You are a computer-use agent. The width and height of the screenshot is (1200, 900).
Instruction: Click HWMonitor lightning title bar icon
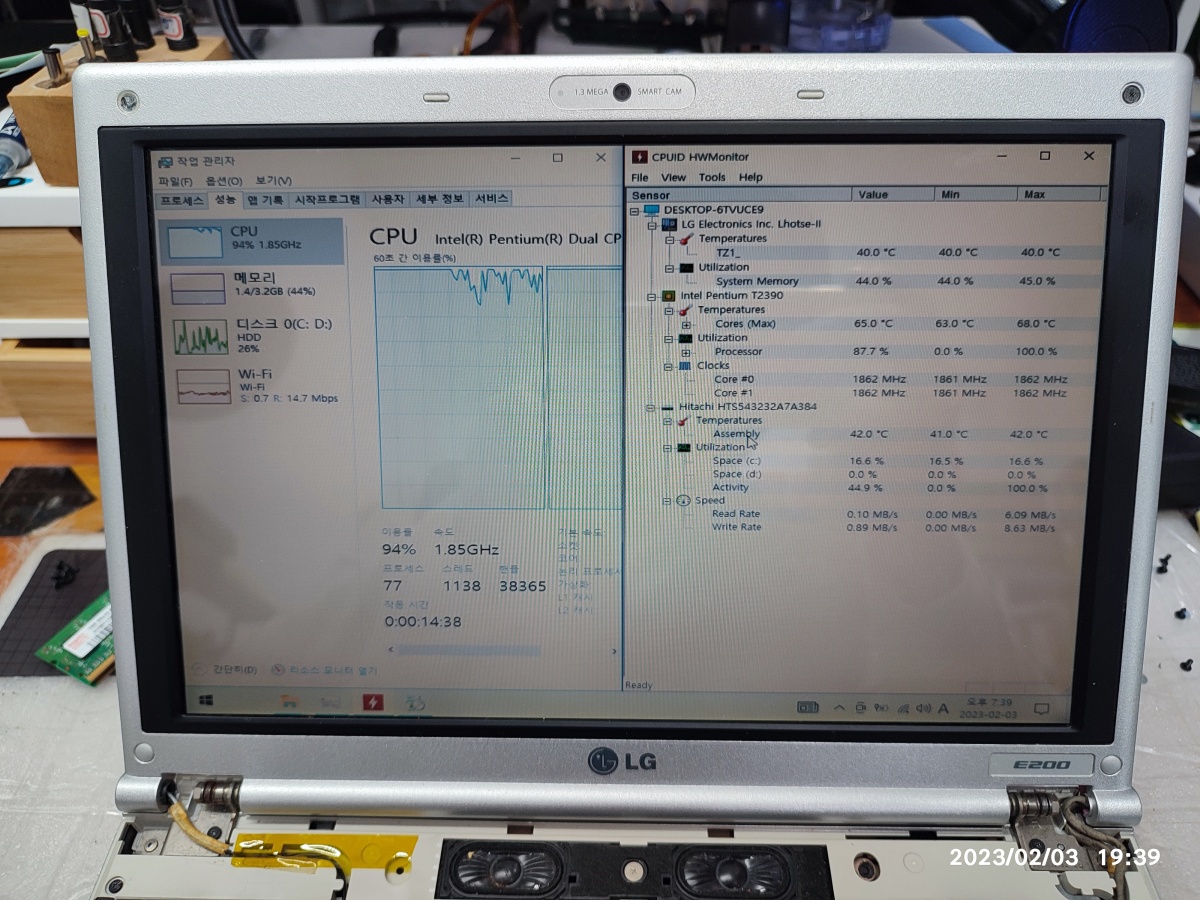click(x=640, y=157)
